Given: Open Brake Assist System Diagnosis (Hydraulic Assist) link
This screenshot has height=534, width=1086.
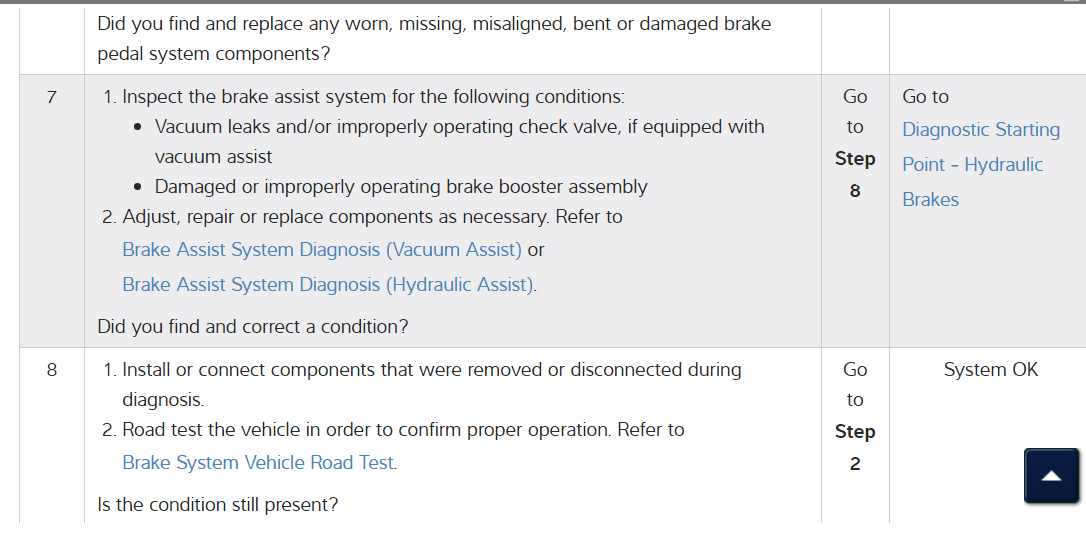Looking at the screenshot, I should 328,284.
